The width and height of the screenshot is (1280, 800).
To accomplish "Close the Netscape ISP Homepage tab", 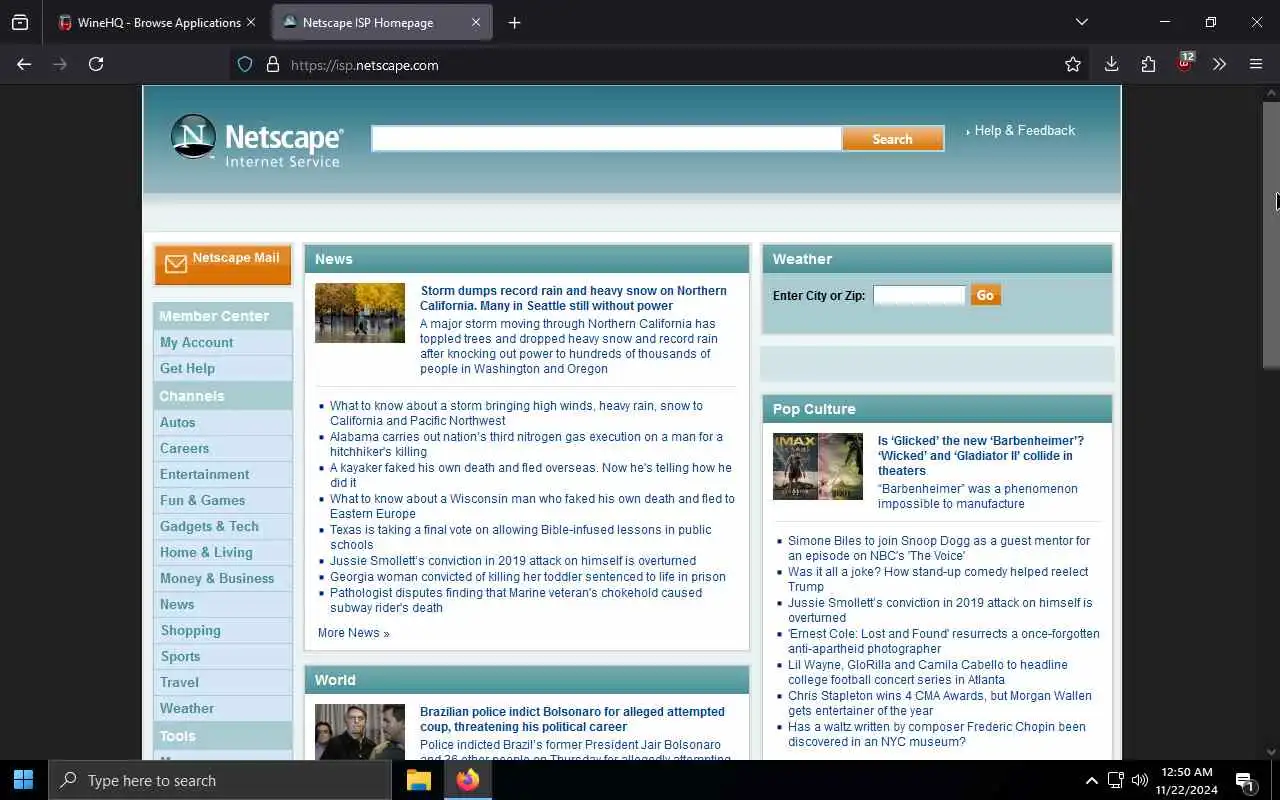I will point(476,22).
